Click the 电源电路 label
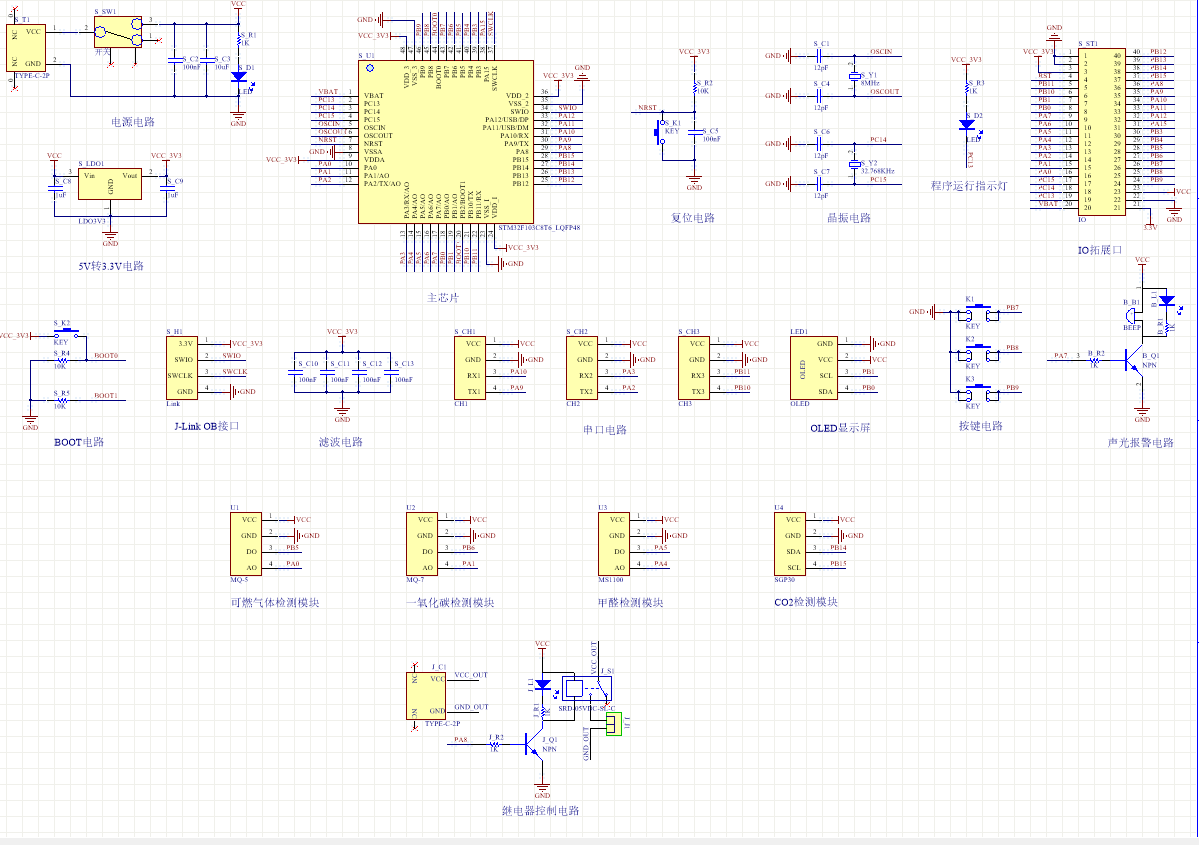The width and height of the screenshot is (1199, 845). click(133, 122)
